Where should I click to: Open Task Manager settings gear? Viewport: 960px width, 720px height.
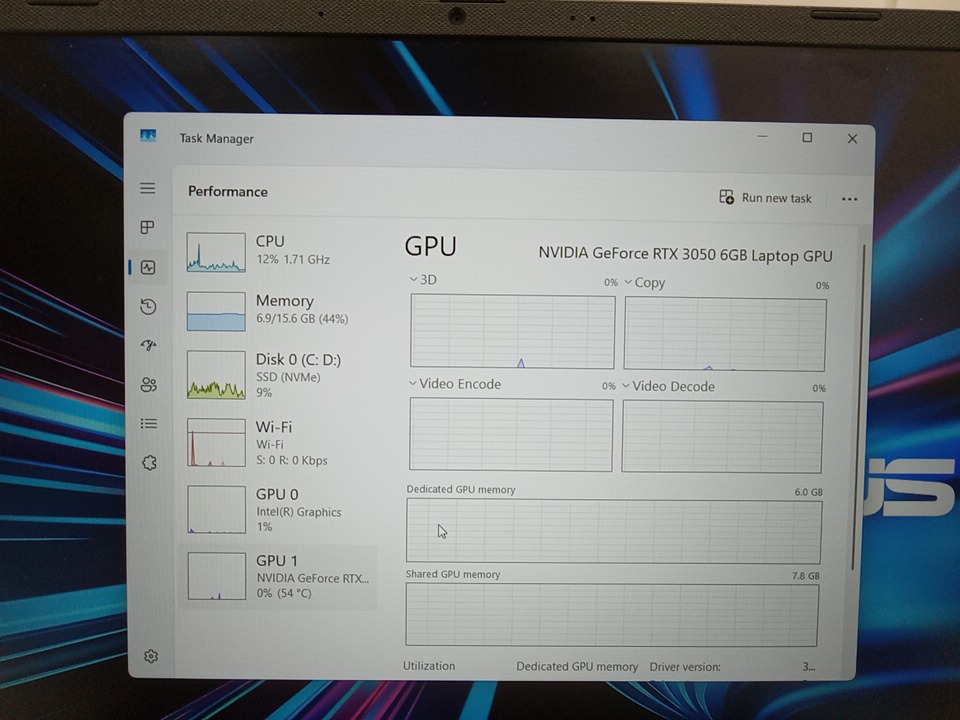coord(151,656)
